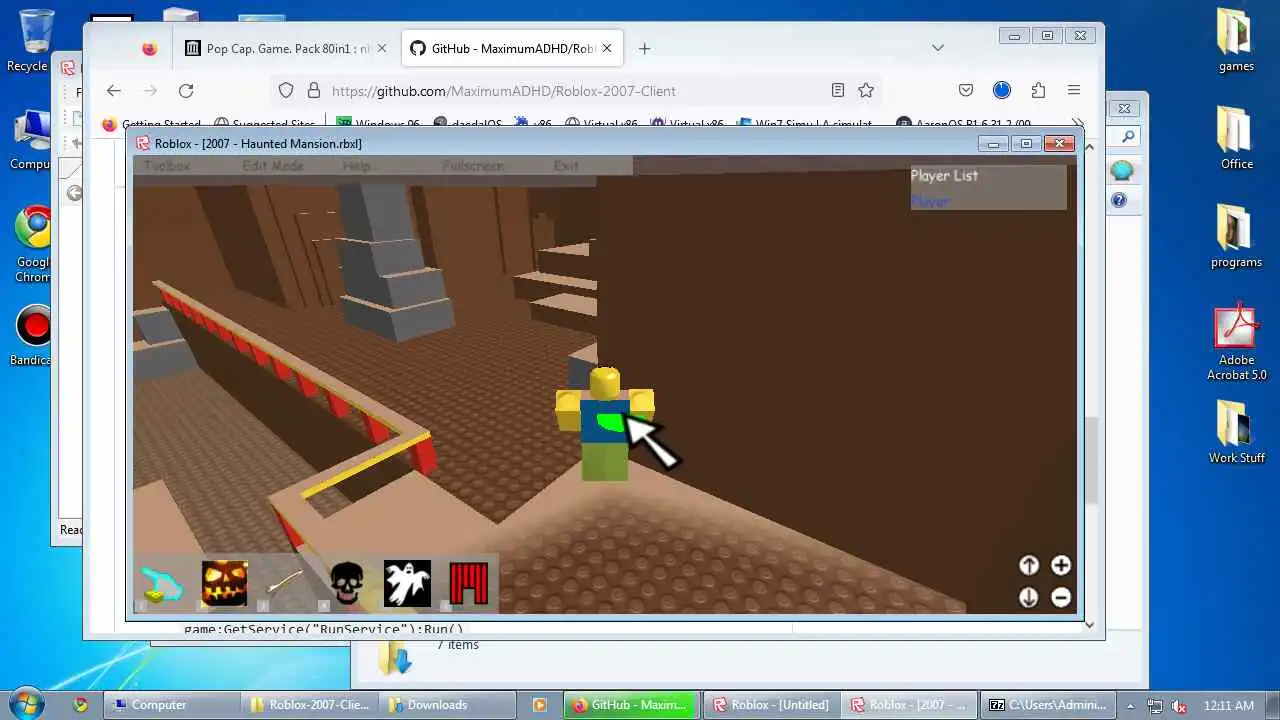Image resolution: width=1280 pixels, height=720 pixels.
Task: Bookmark this page with the star
Action: (866, 90)
